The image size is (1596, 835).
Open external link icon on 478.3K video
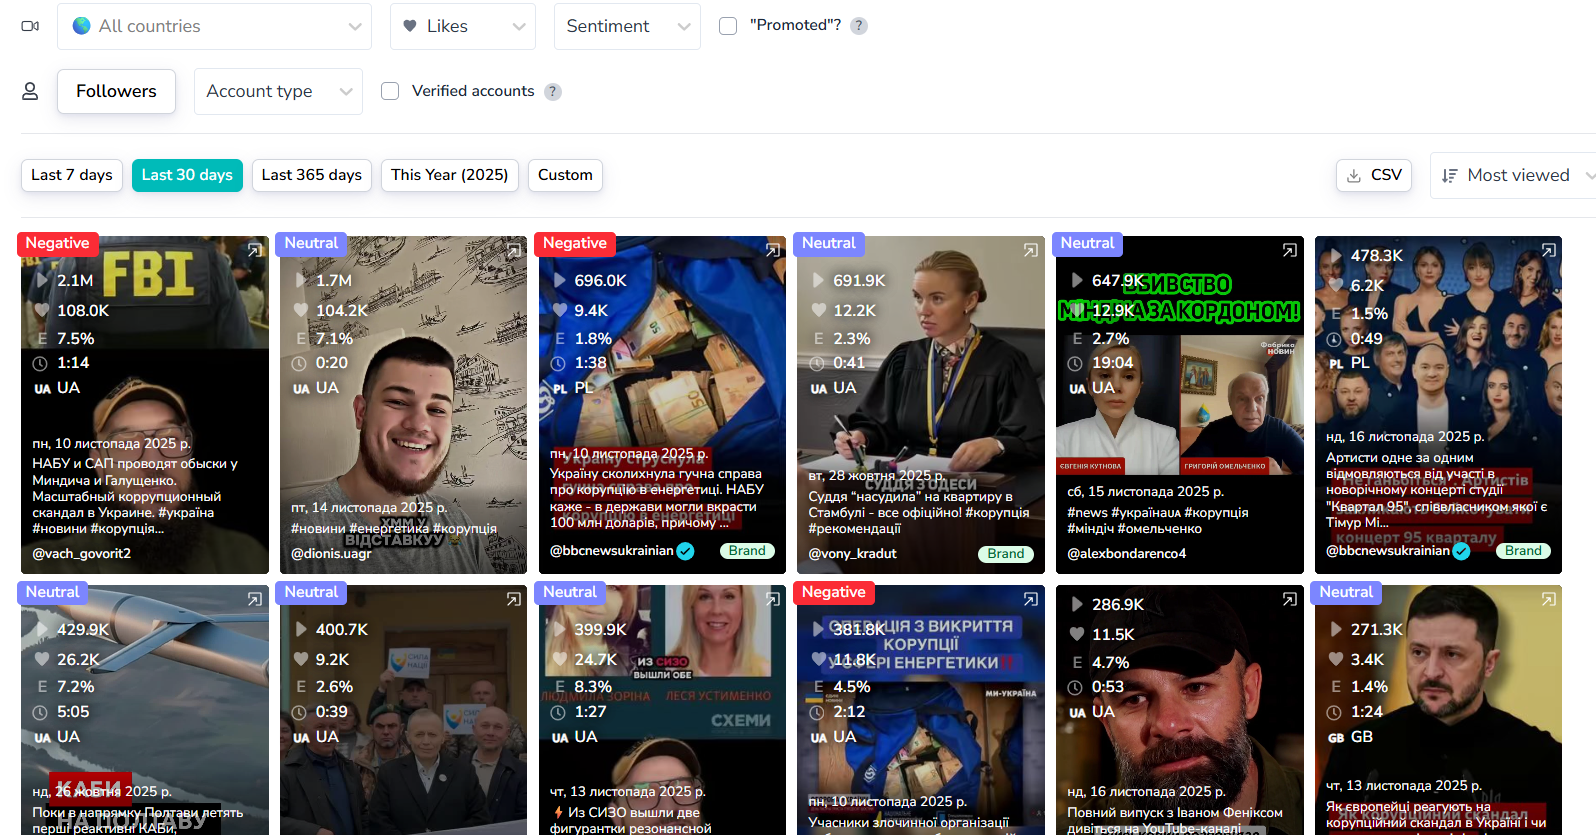click(x=1549, y=250)
